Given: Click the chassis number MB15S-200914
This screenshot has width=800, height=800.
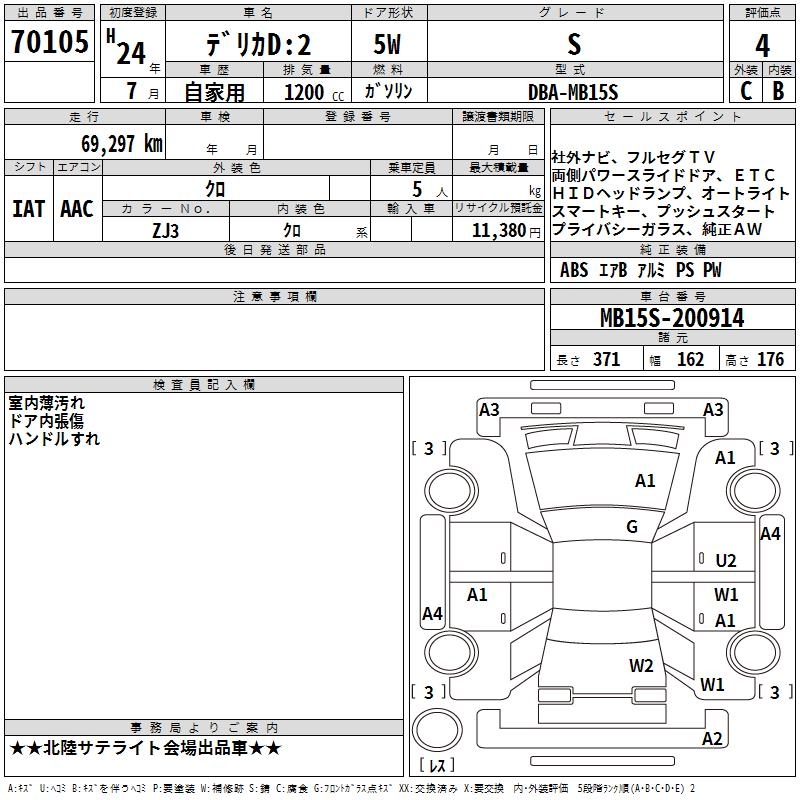Looking at the screenshot, I should [x=672, y=318].
